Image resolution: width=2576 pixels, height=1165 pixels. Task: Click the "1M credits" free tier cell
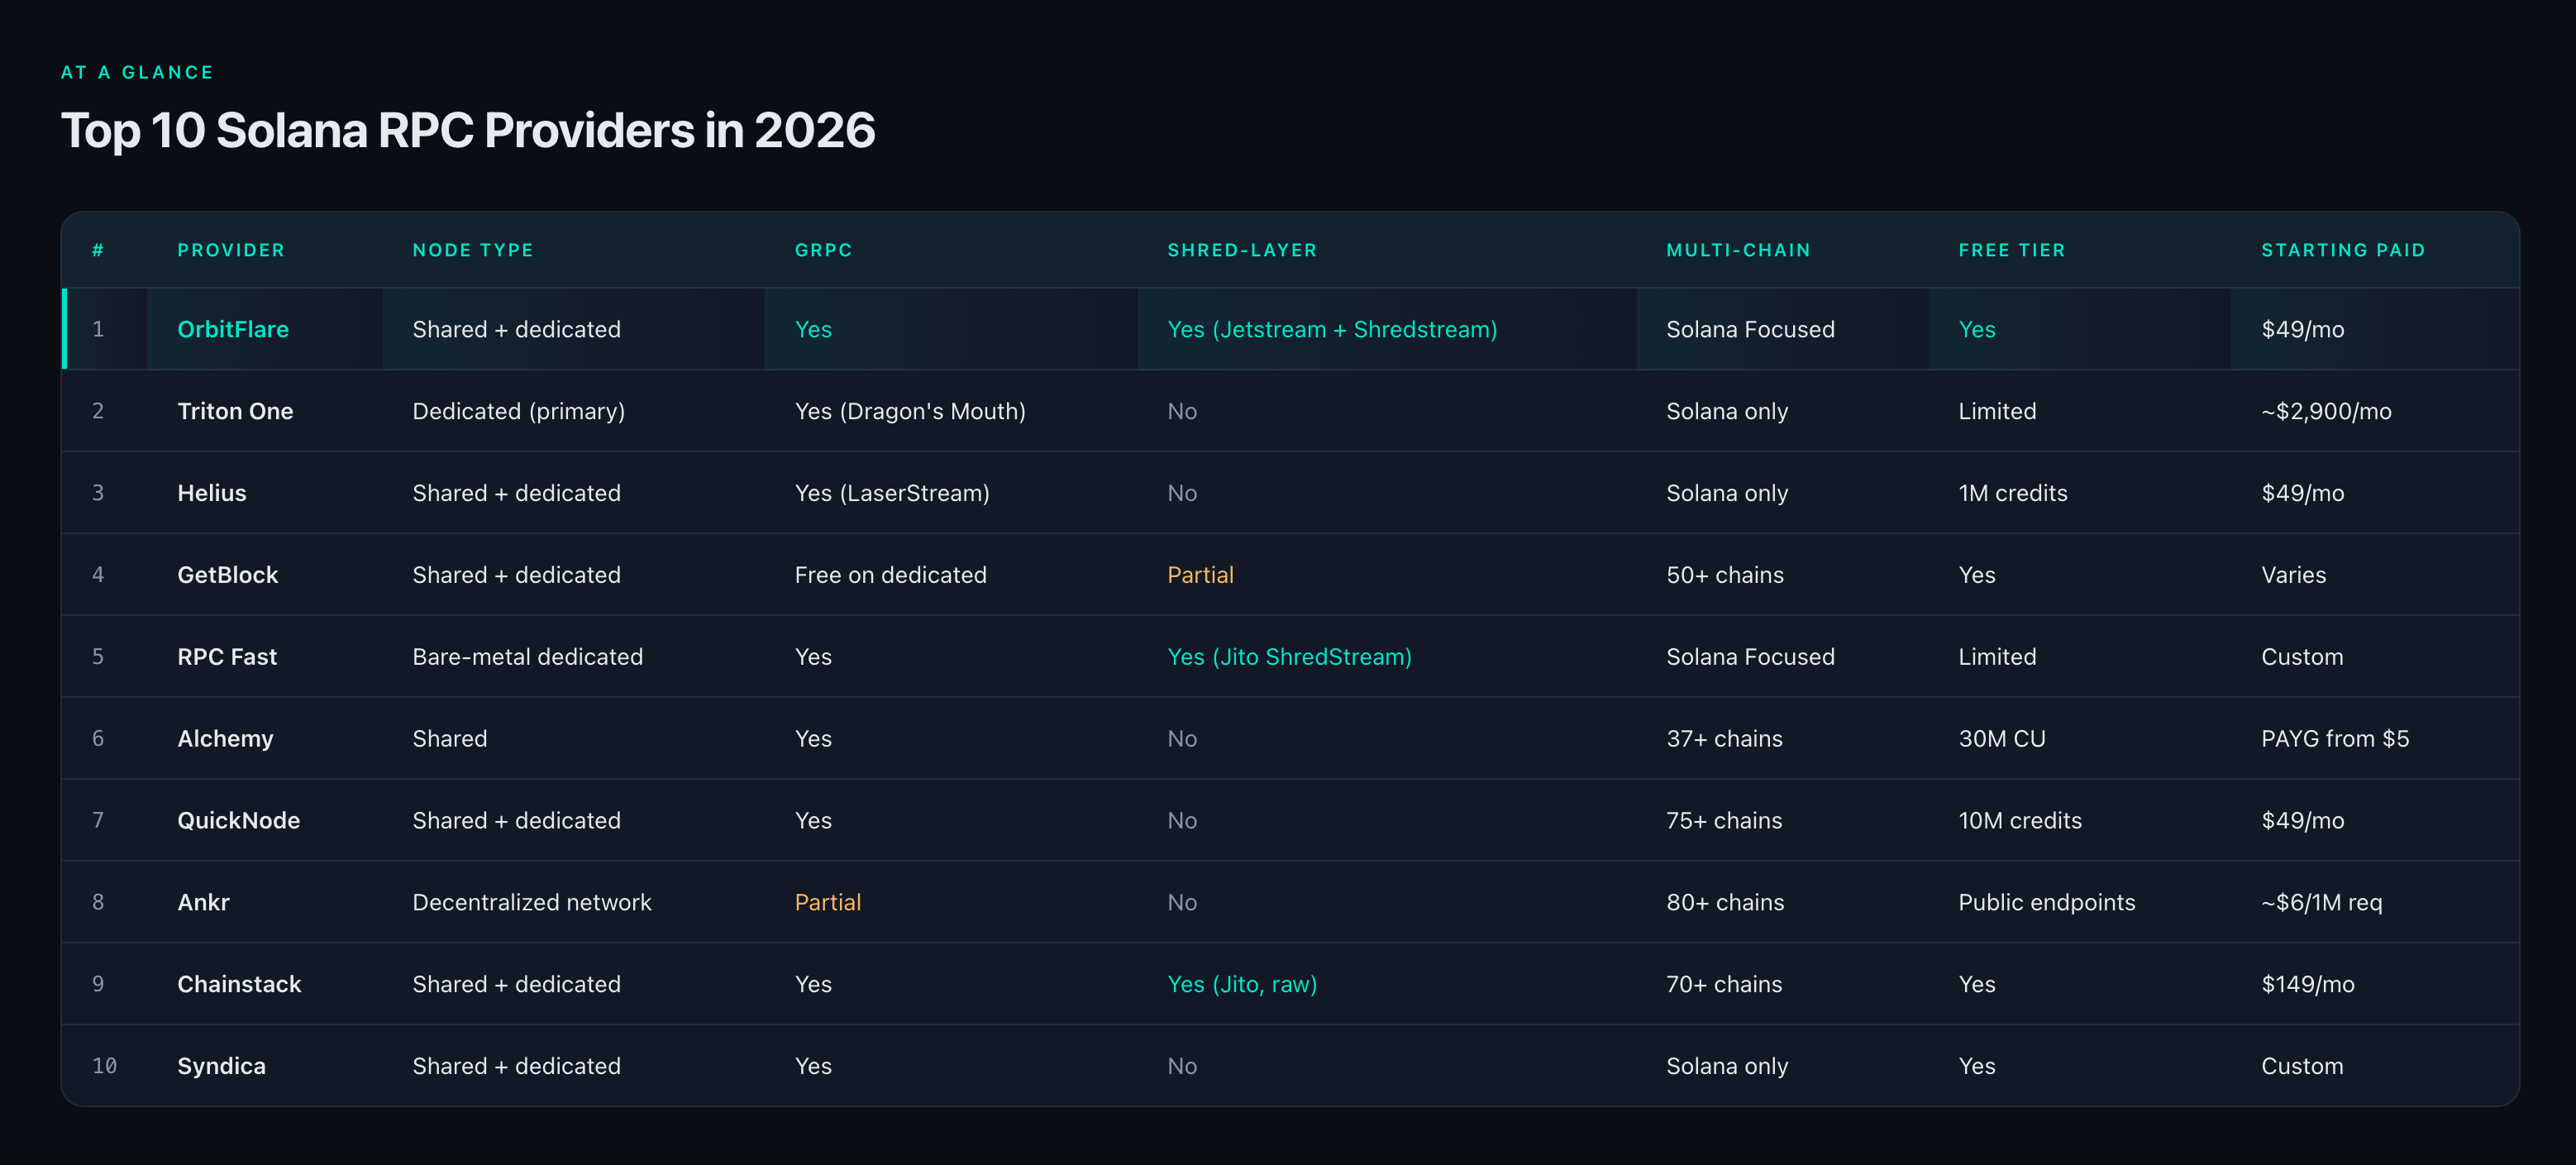click(2013, 493)
